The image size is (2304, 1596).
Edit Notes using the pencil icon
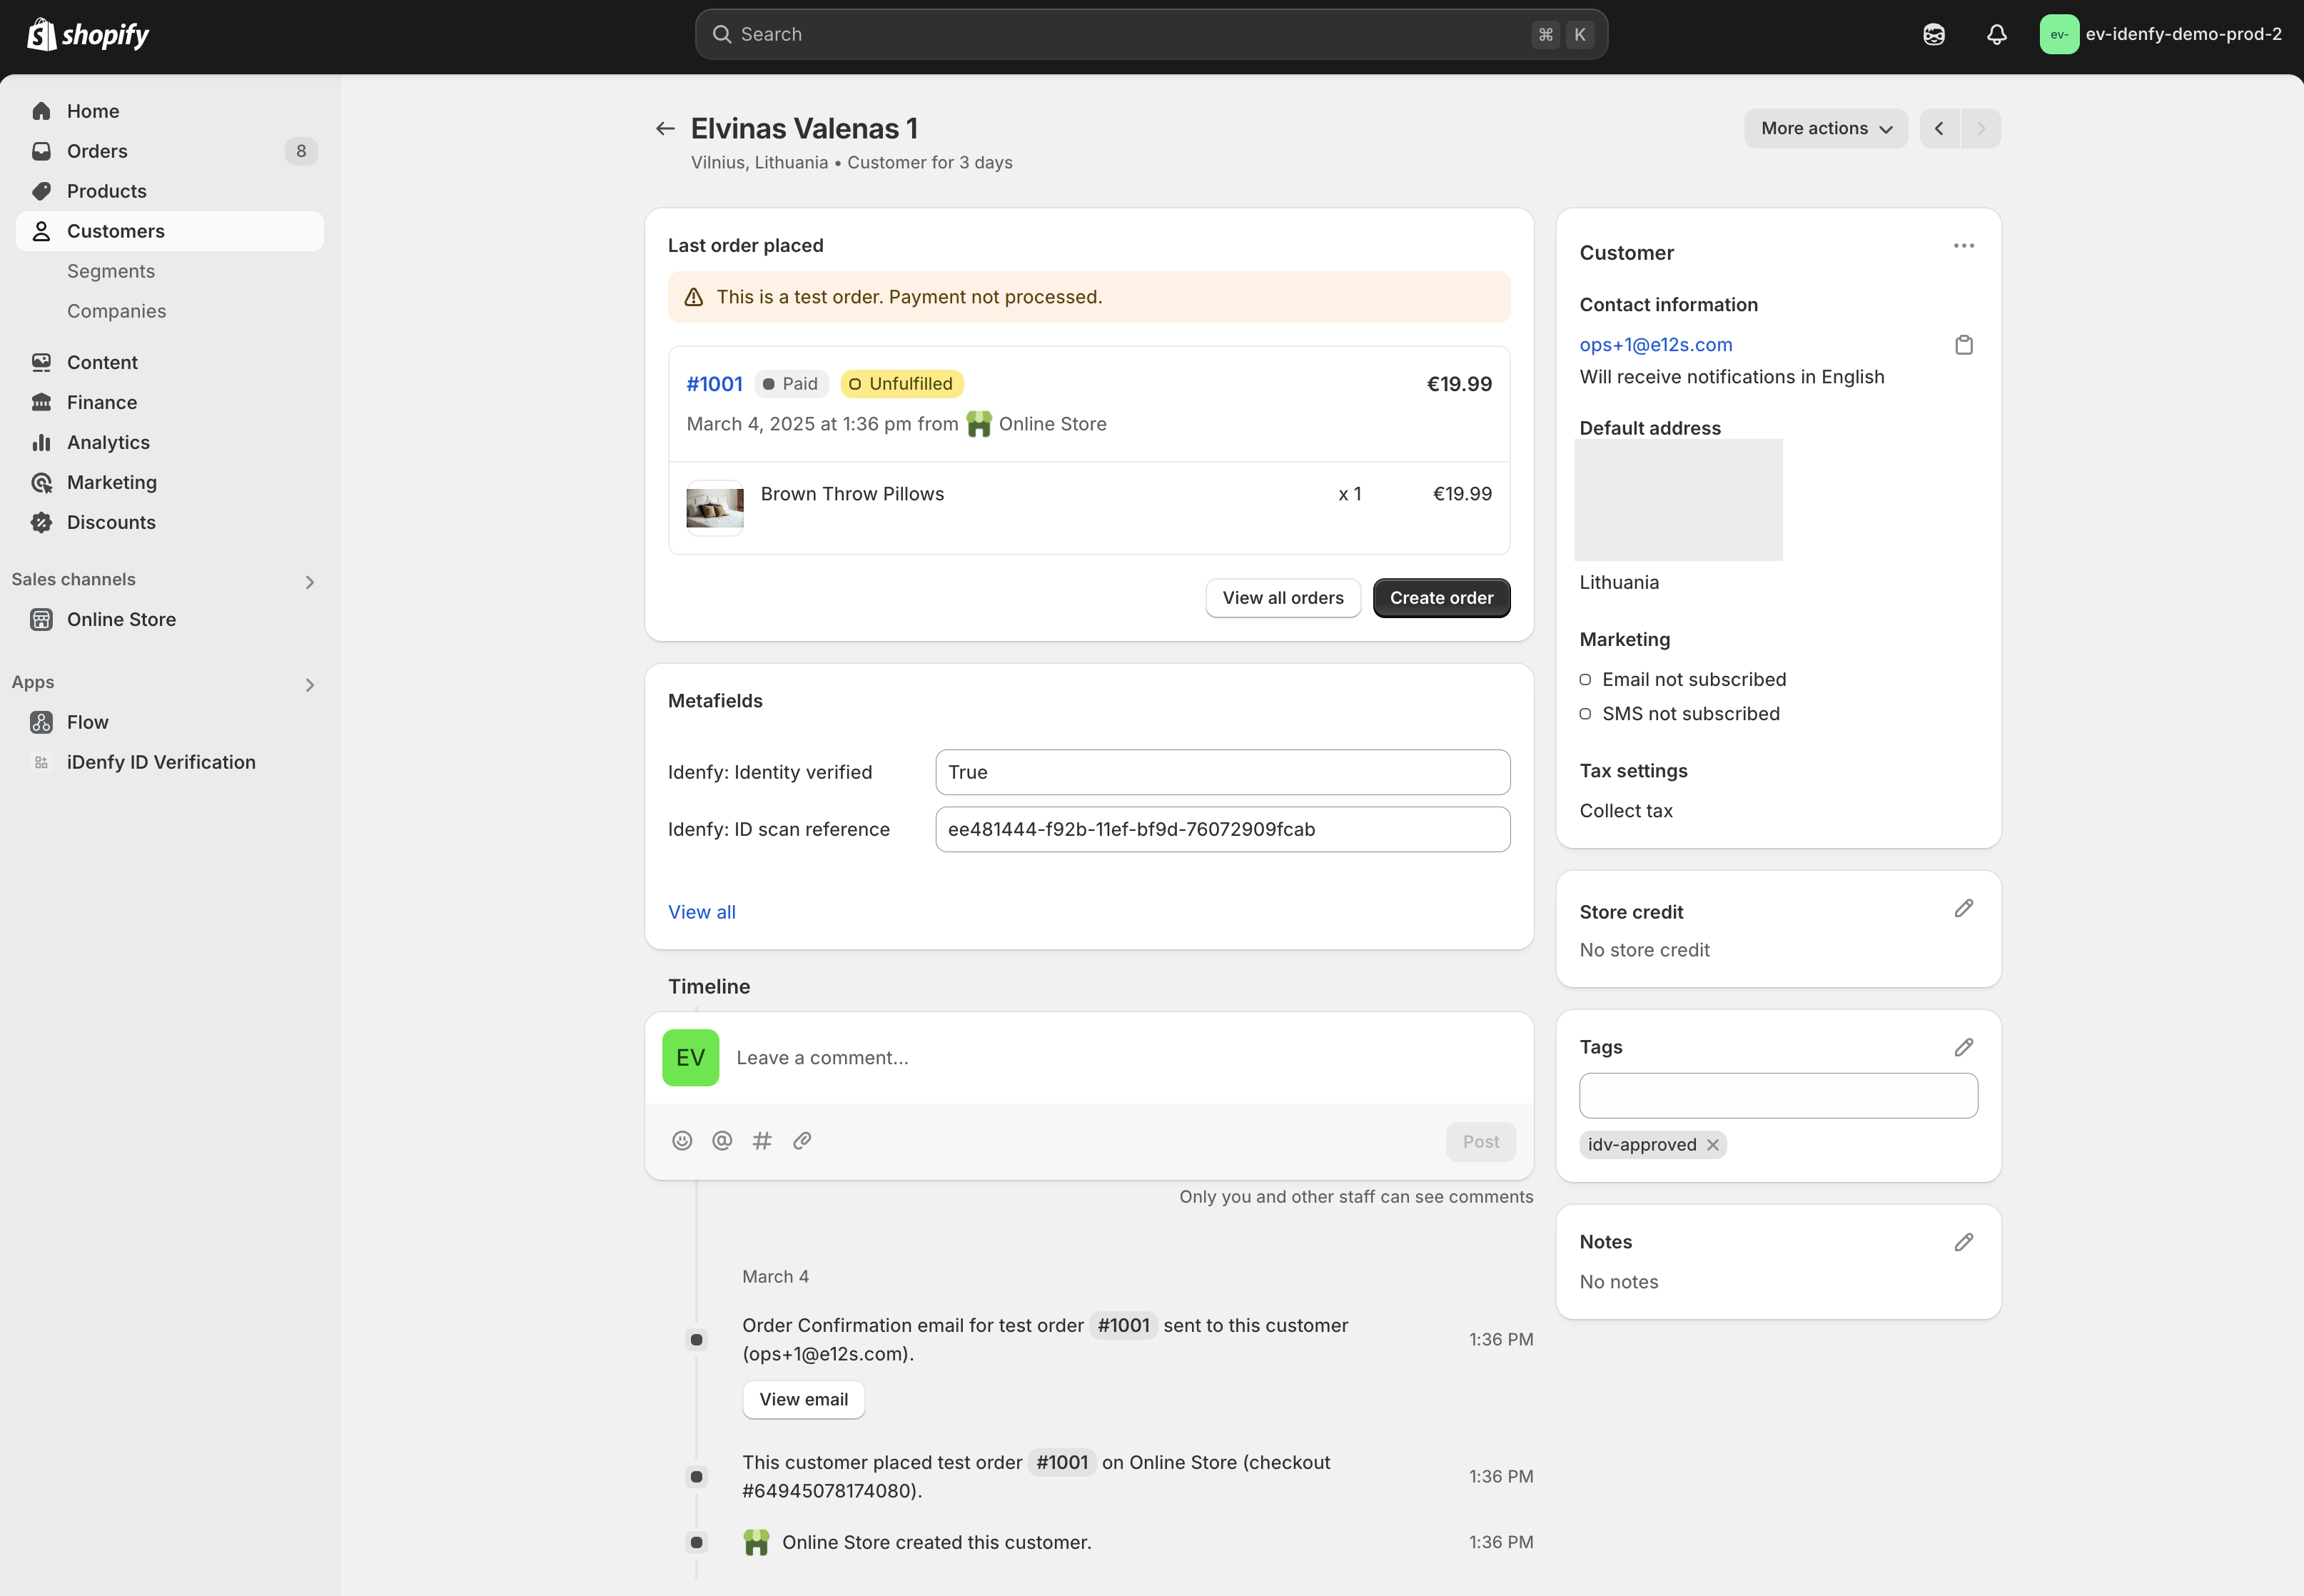coord(1963,1242)
